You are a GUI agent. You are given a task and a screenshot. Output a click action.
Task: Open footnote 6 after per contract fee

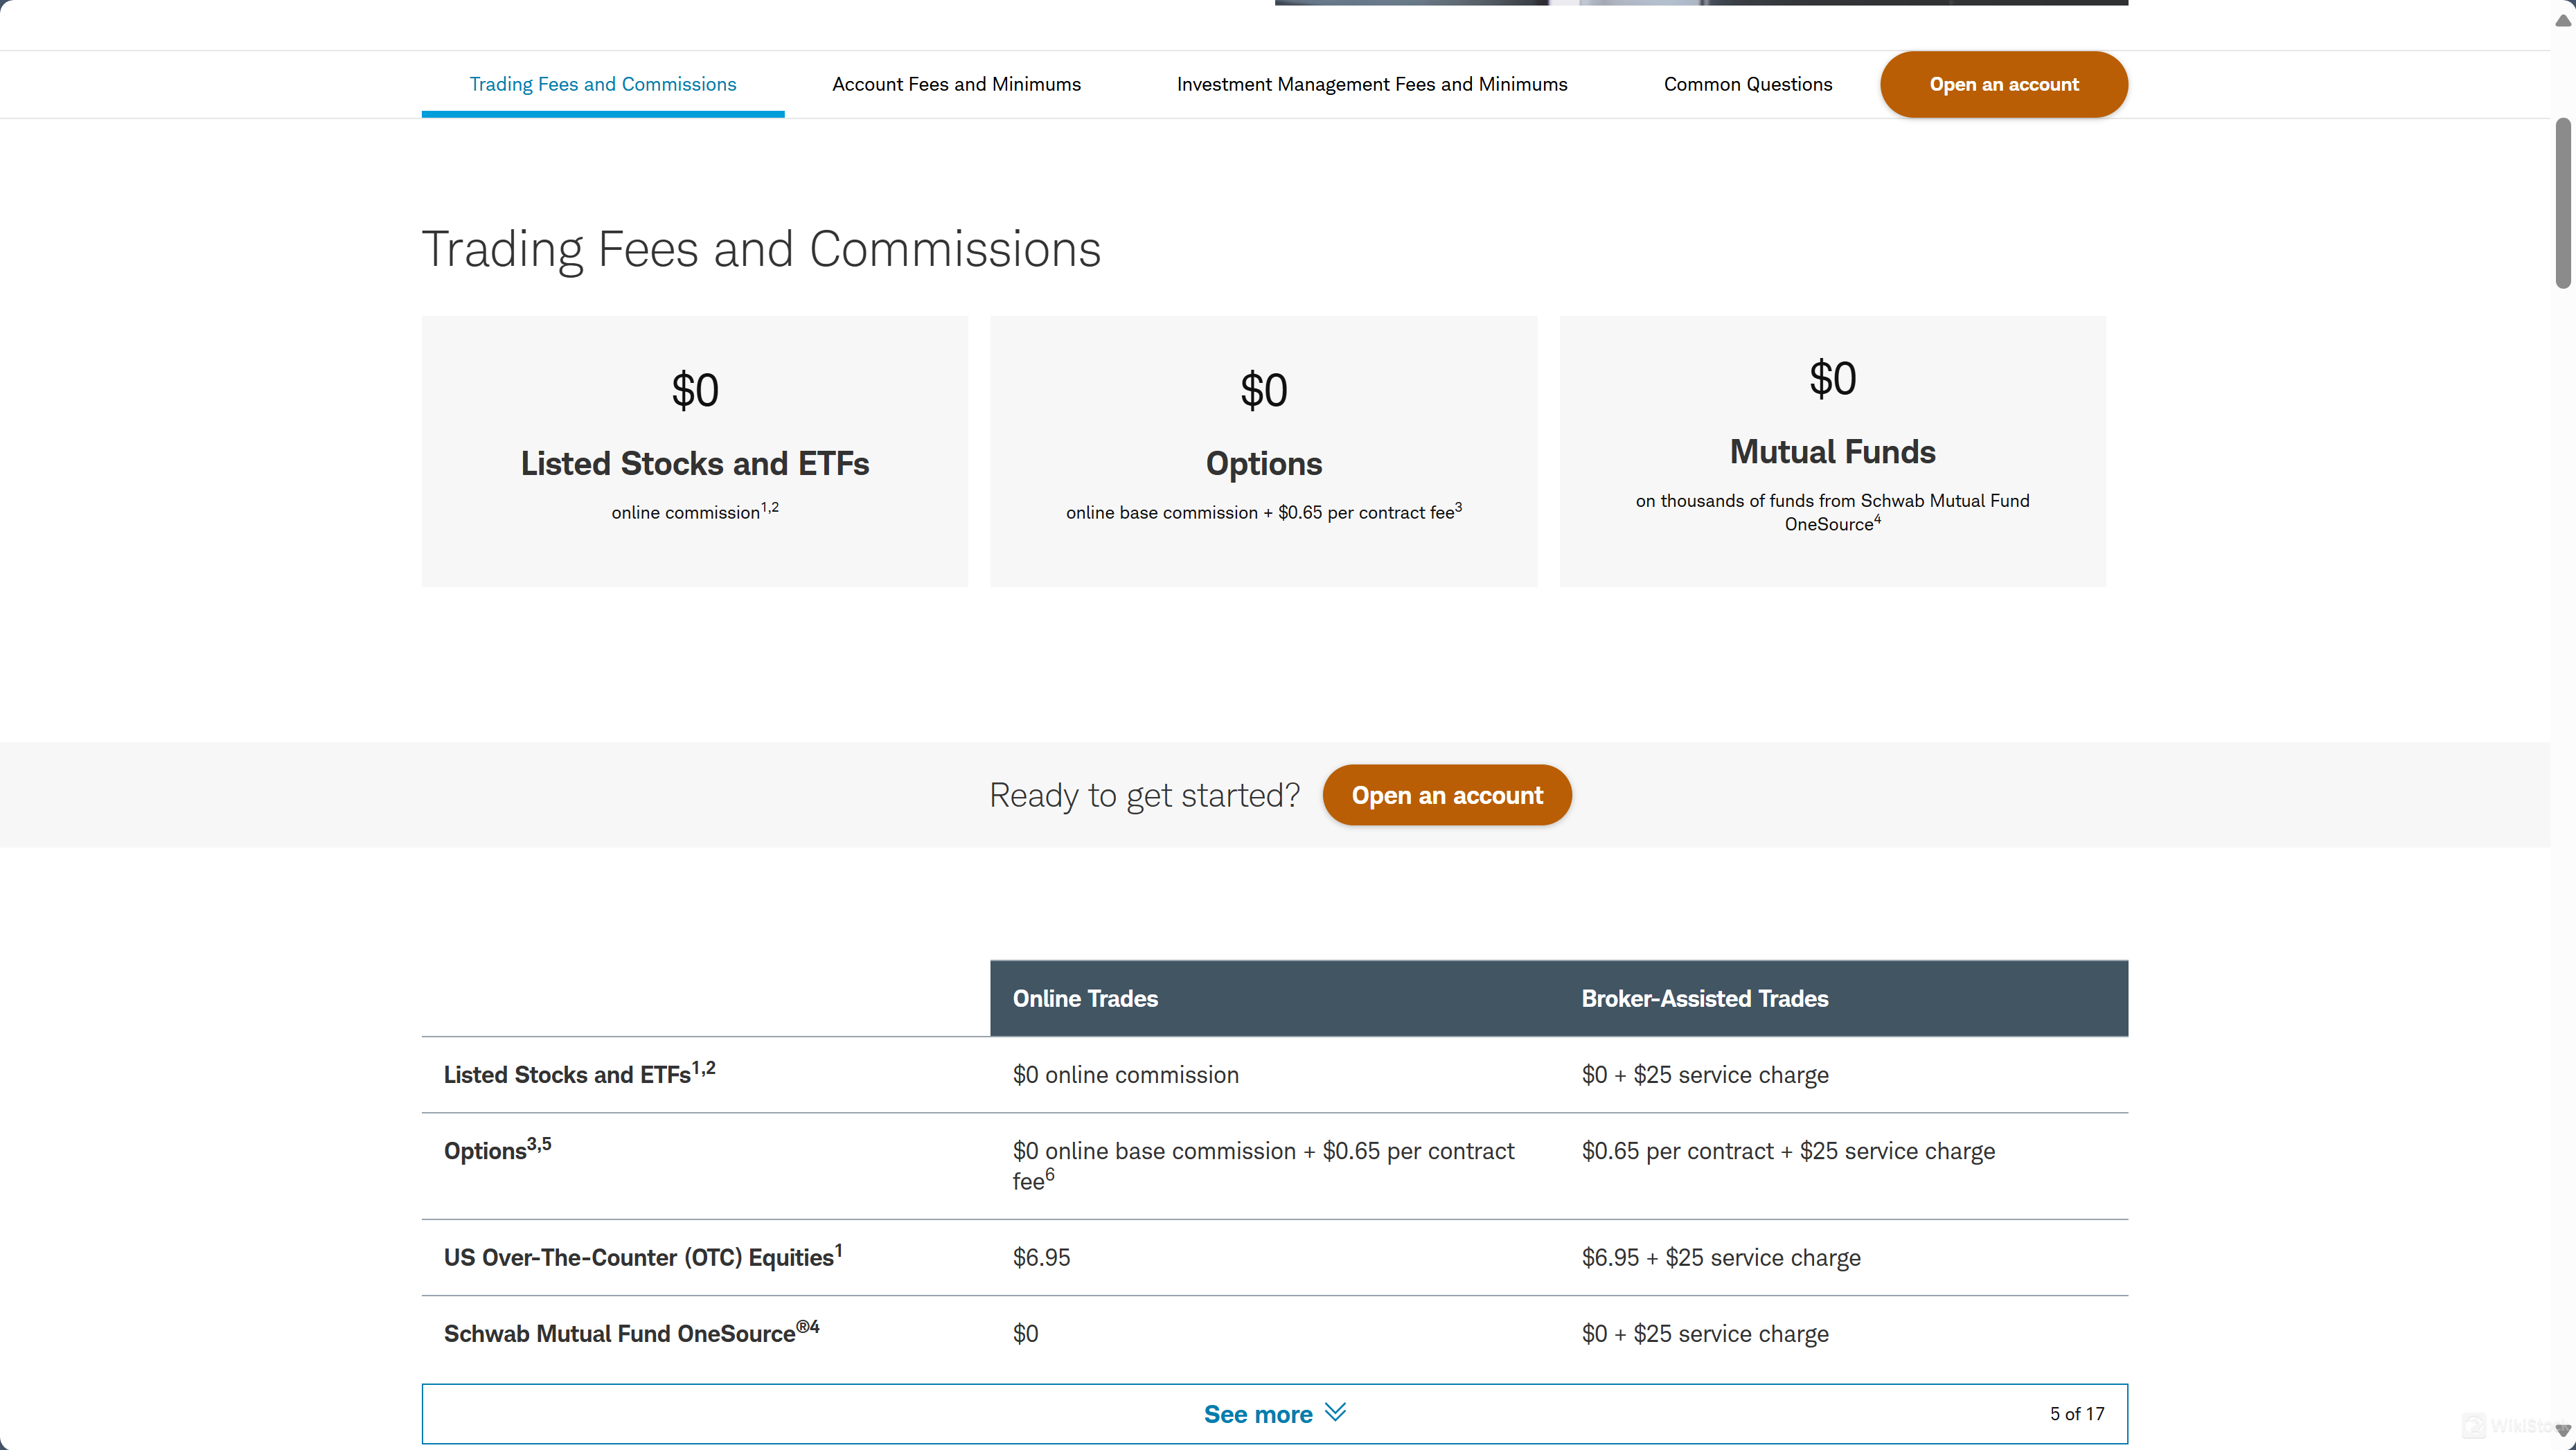(x=1050, y=1175)
